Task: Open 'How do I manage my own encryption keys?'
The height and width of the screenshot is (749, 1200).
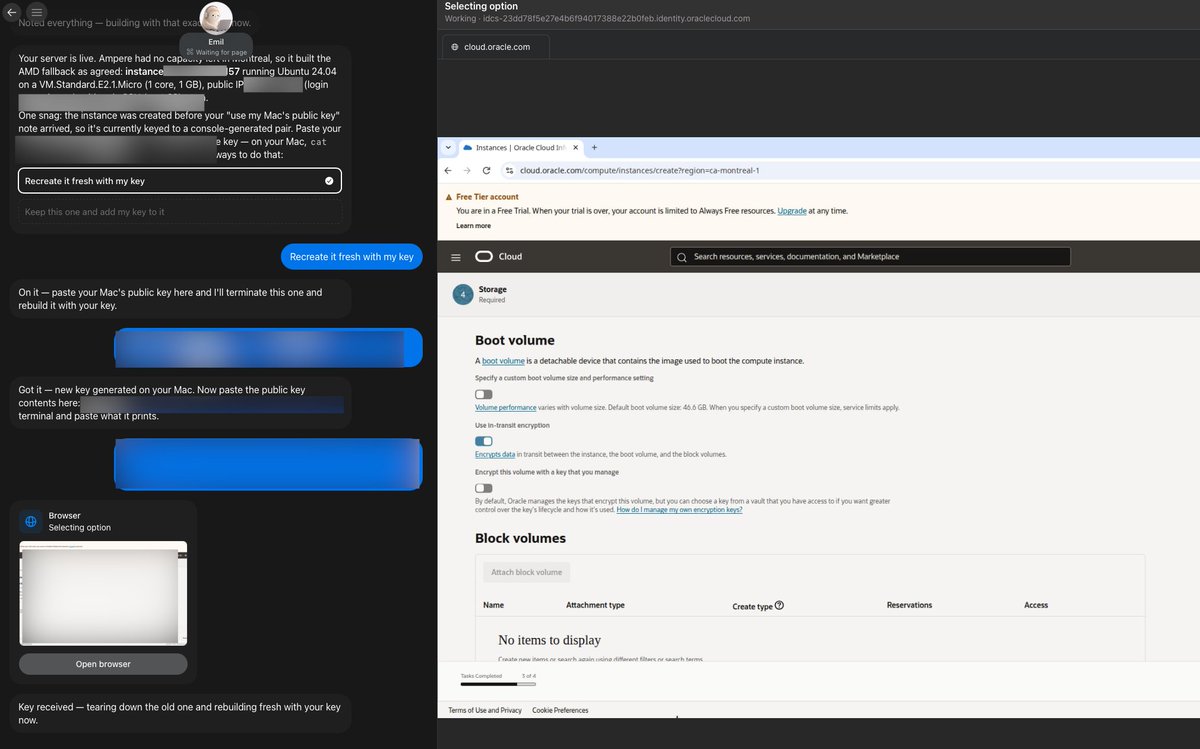Action: pos(679,510)
